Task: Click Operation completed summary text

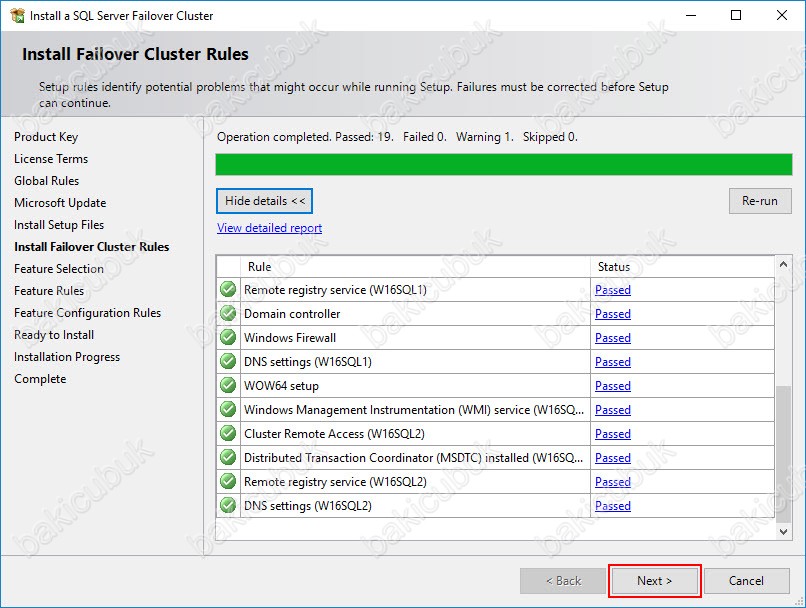Action: (397, 137)
